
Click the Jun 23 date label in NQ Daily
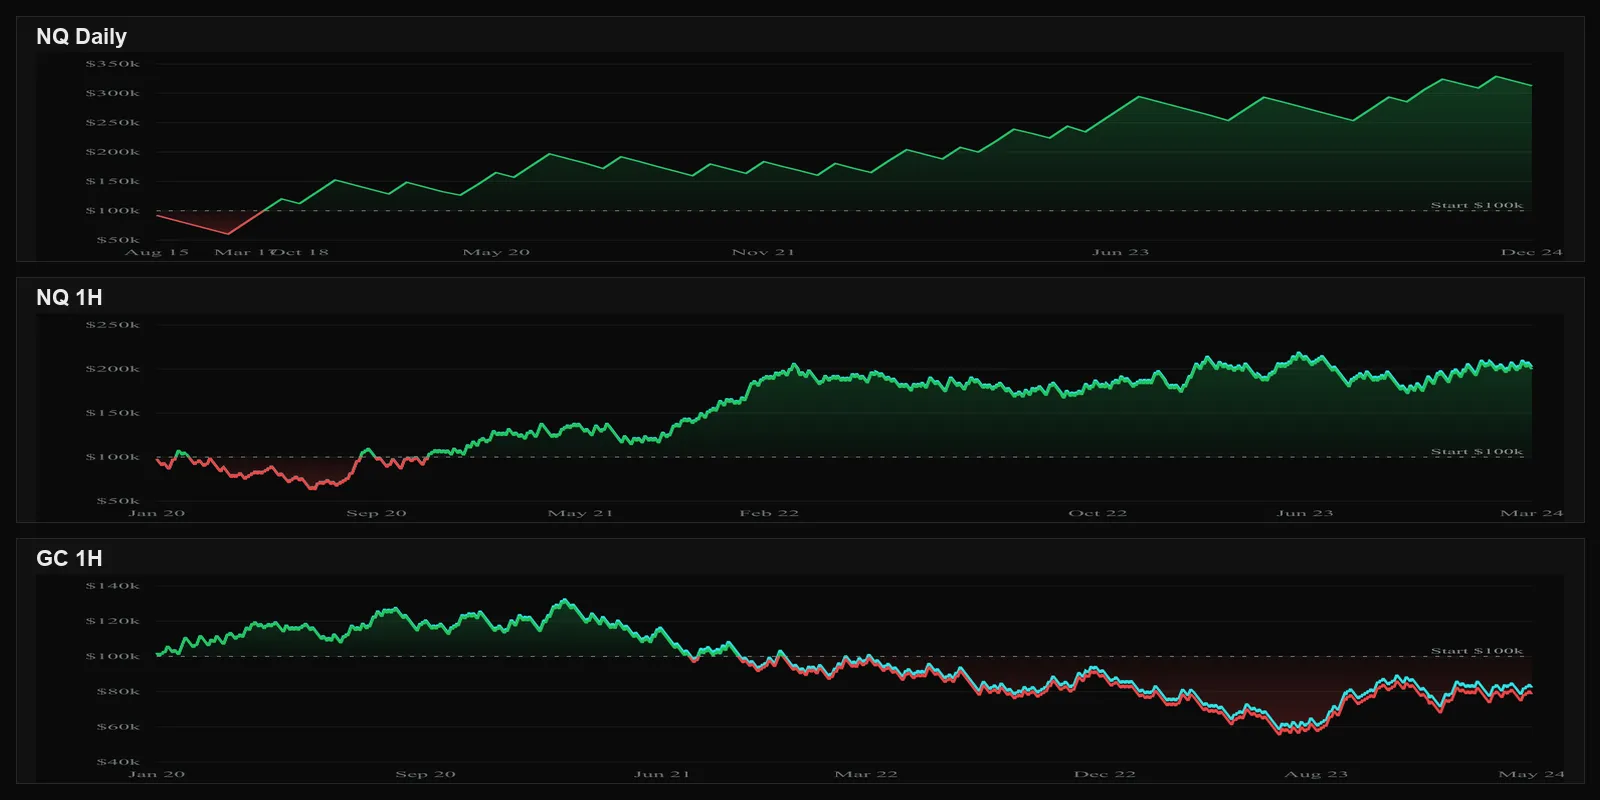(1121, 252)
